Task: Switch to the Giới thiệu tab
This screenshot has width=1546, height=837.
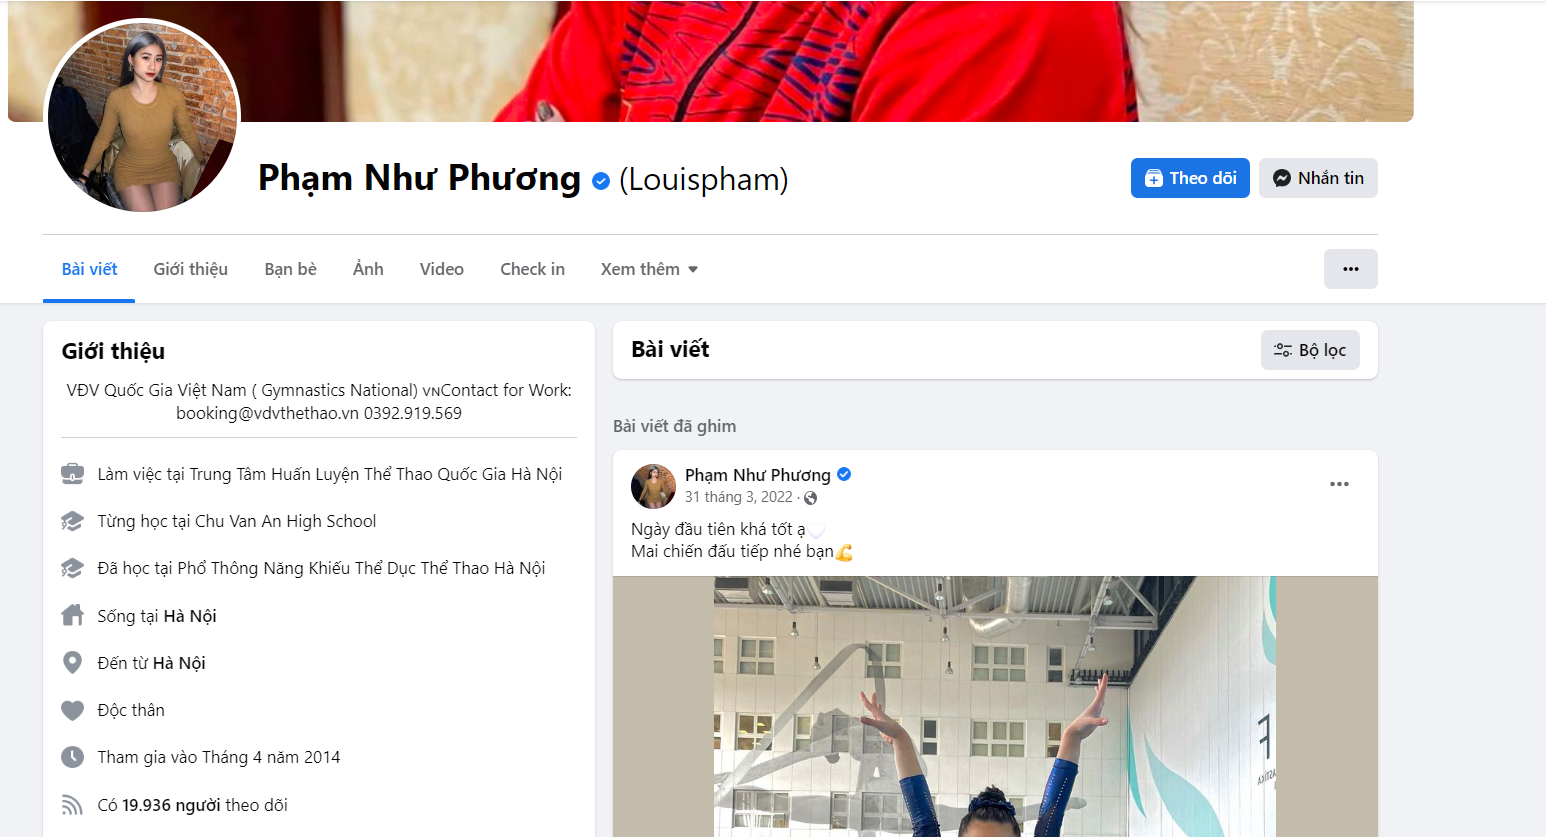Action: coord(190,269)
